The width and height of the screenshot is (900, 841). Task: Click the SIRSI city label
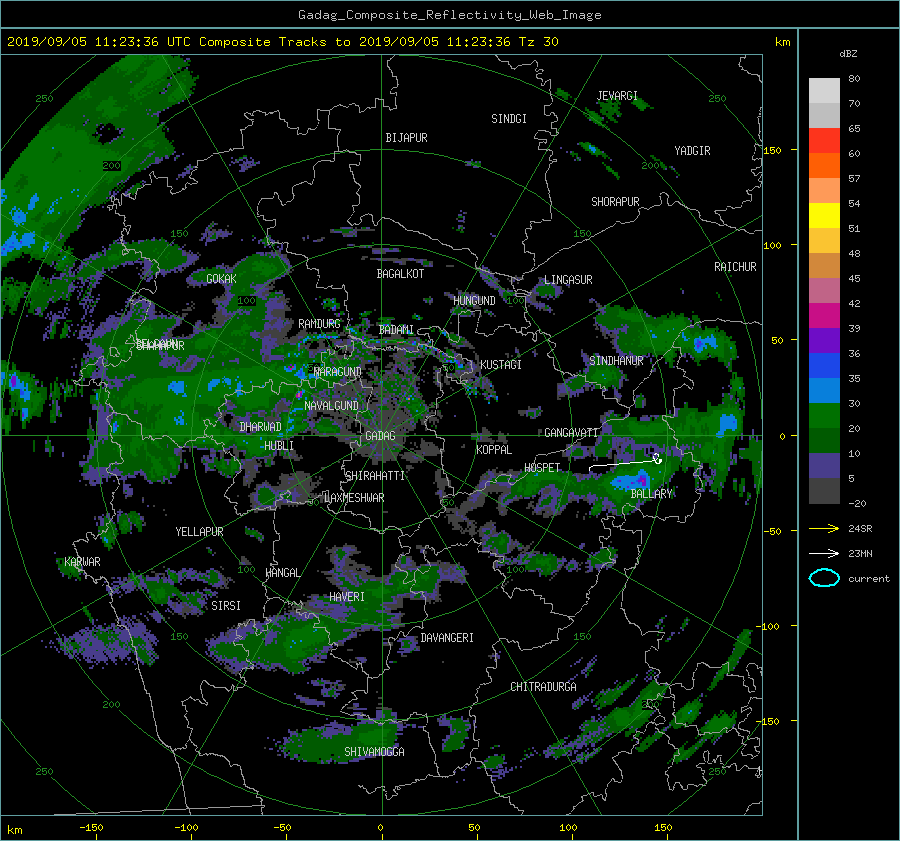click(226, 606)
